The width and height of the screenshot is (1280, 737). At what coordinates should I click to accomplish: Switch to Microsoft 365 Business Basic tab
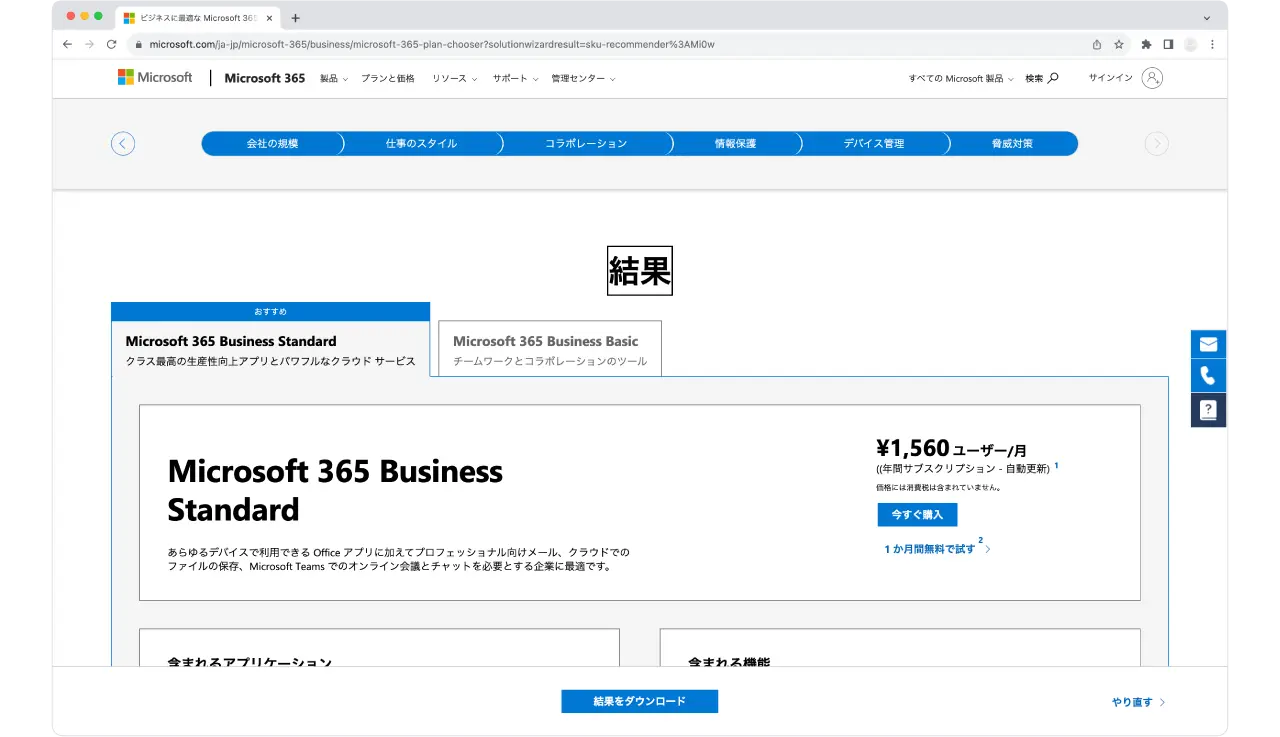550,349
